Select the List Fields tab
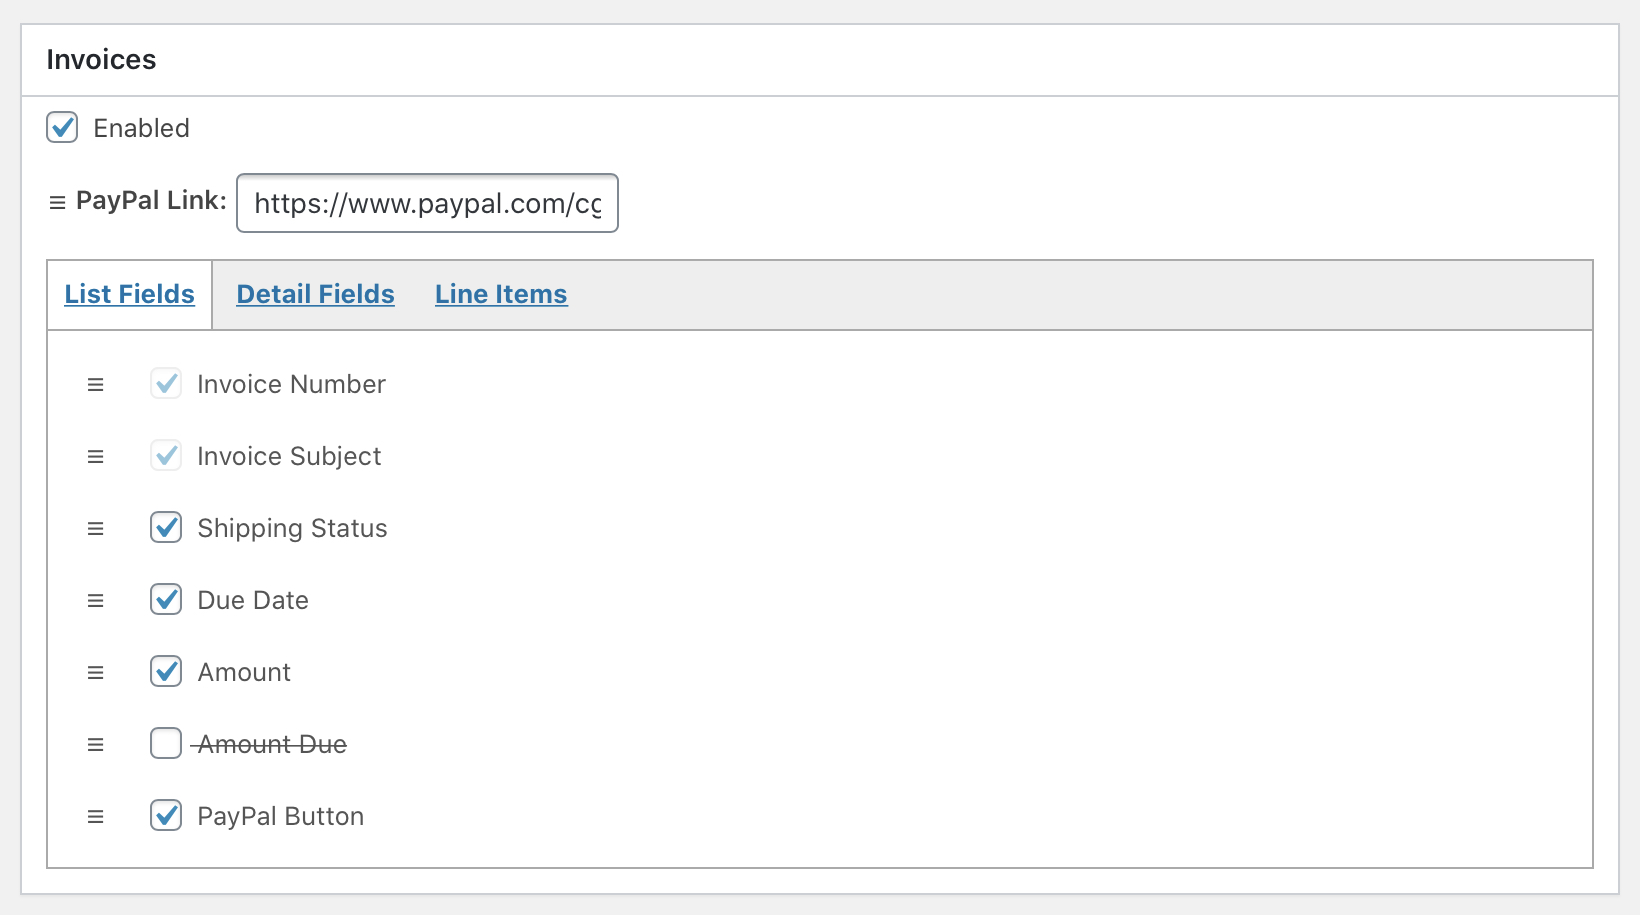1640x915 pixels. tap(130, 294)
